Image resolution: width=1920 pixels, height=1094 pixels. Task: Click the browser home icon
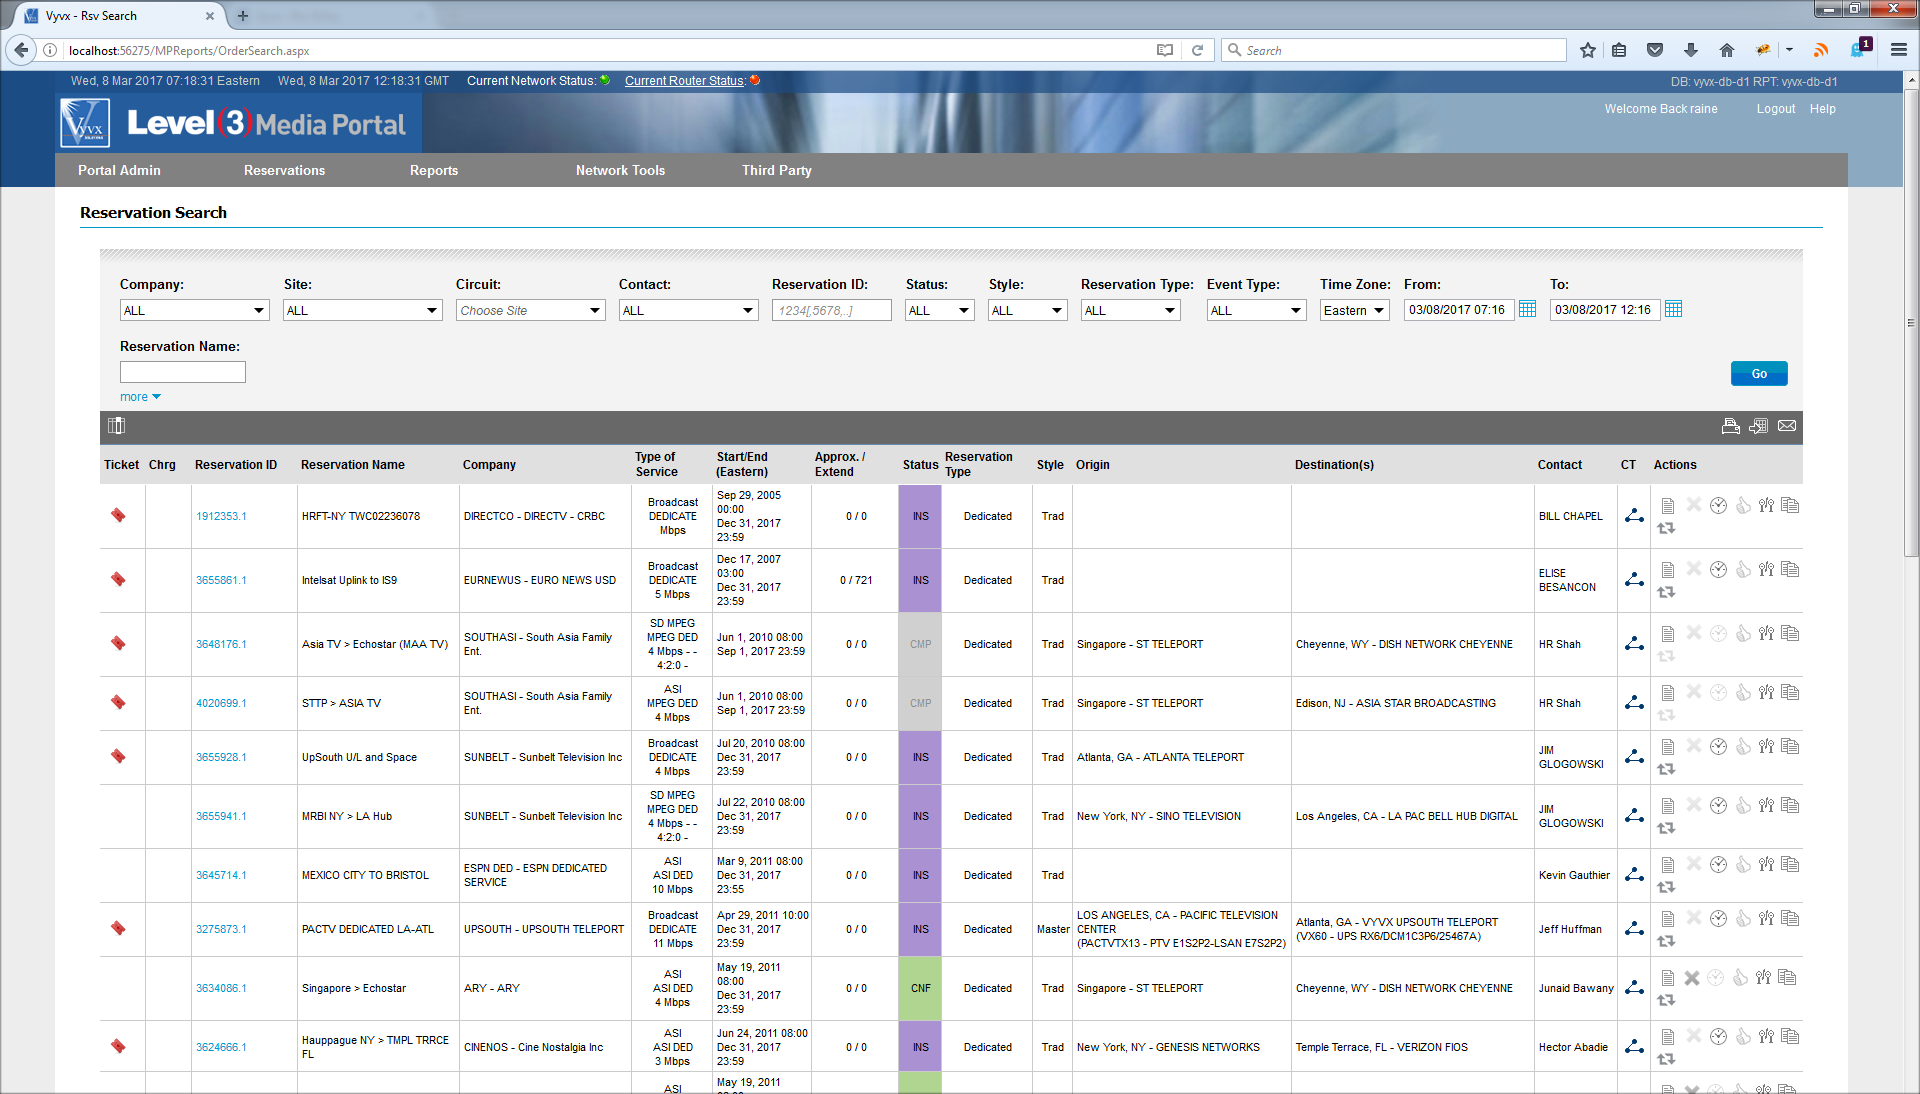pos(1726,50)
